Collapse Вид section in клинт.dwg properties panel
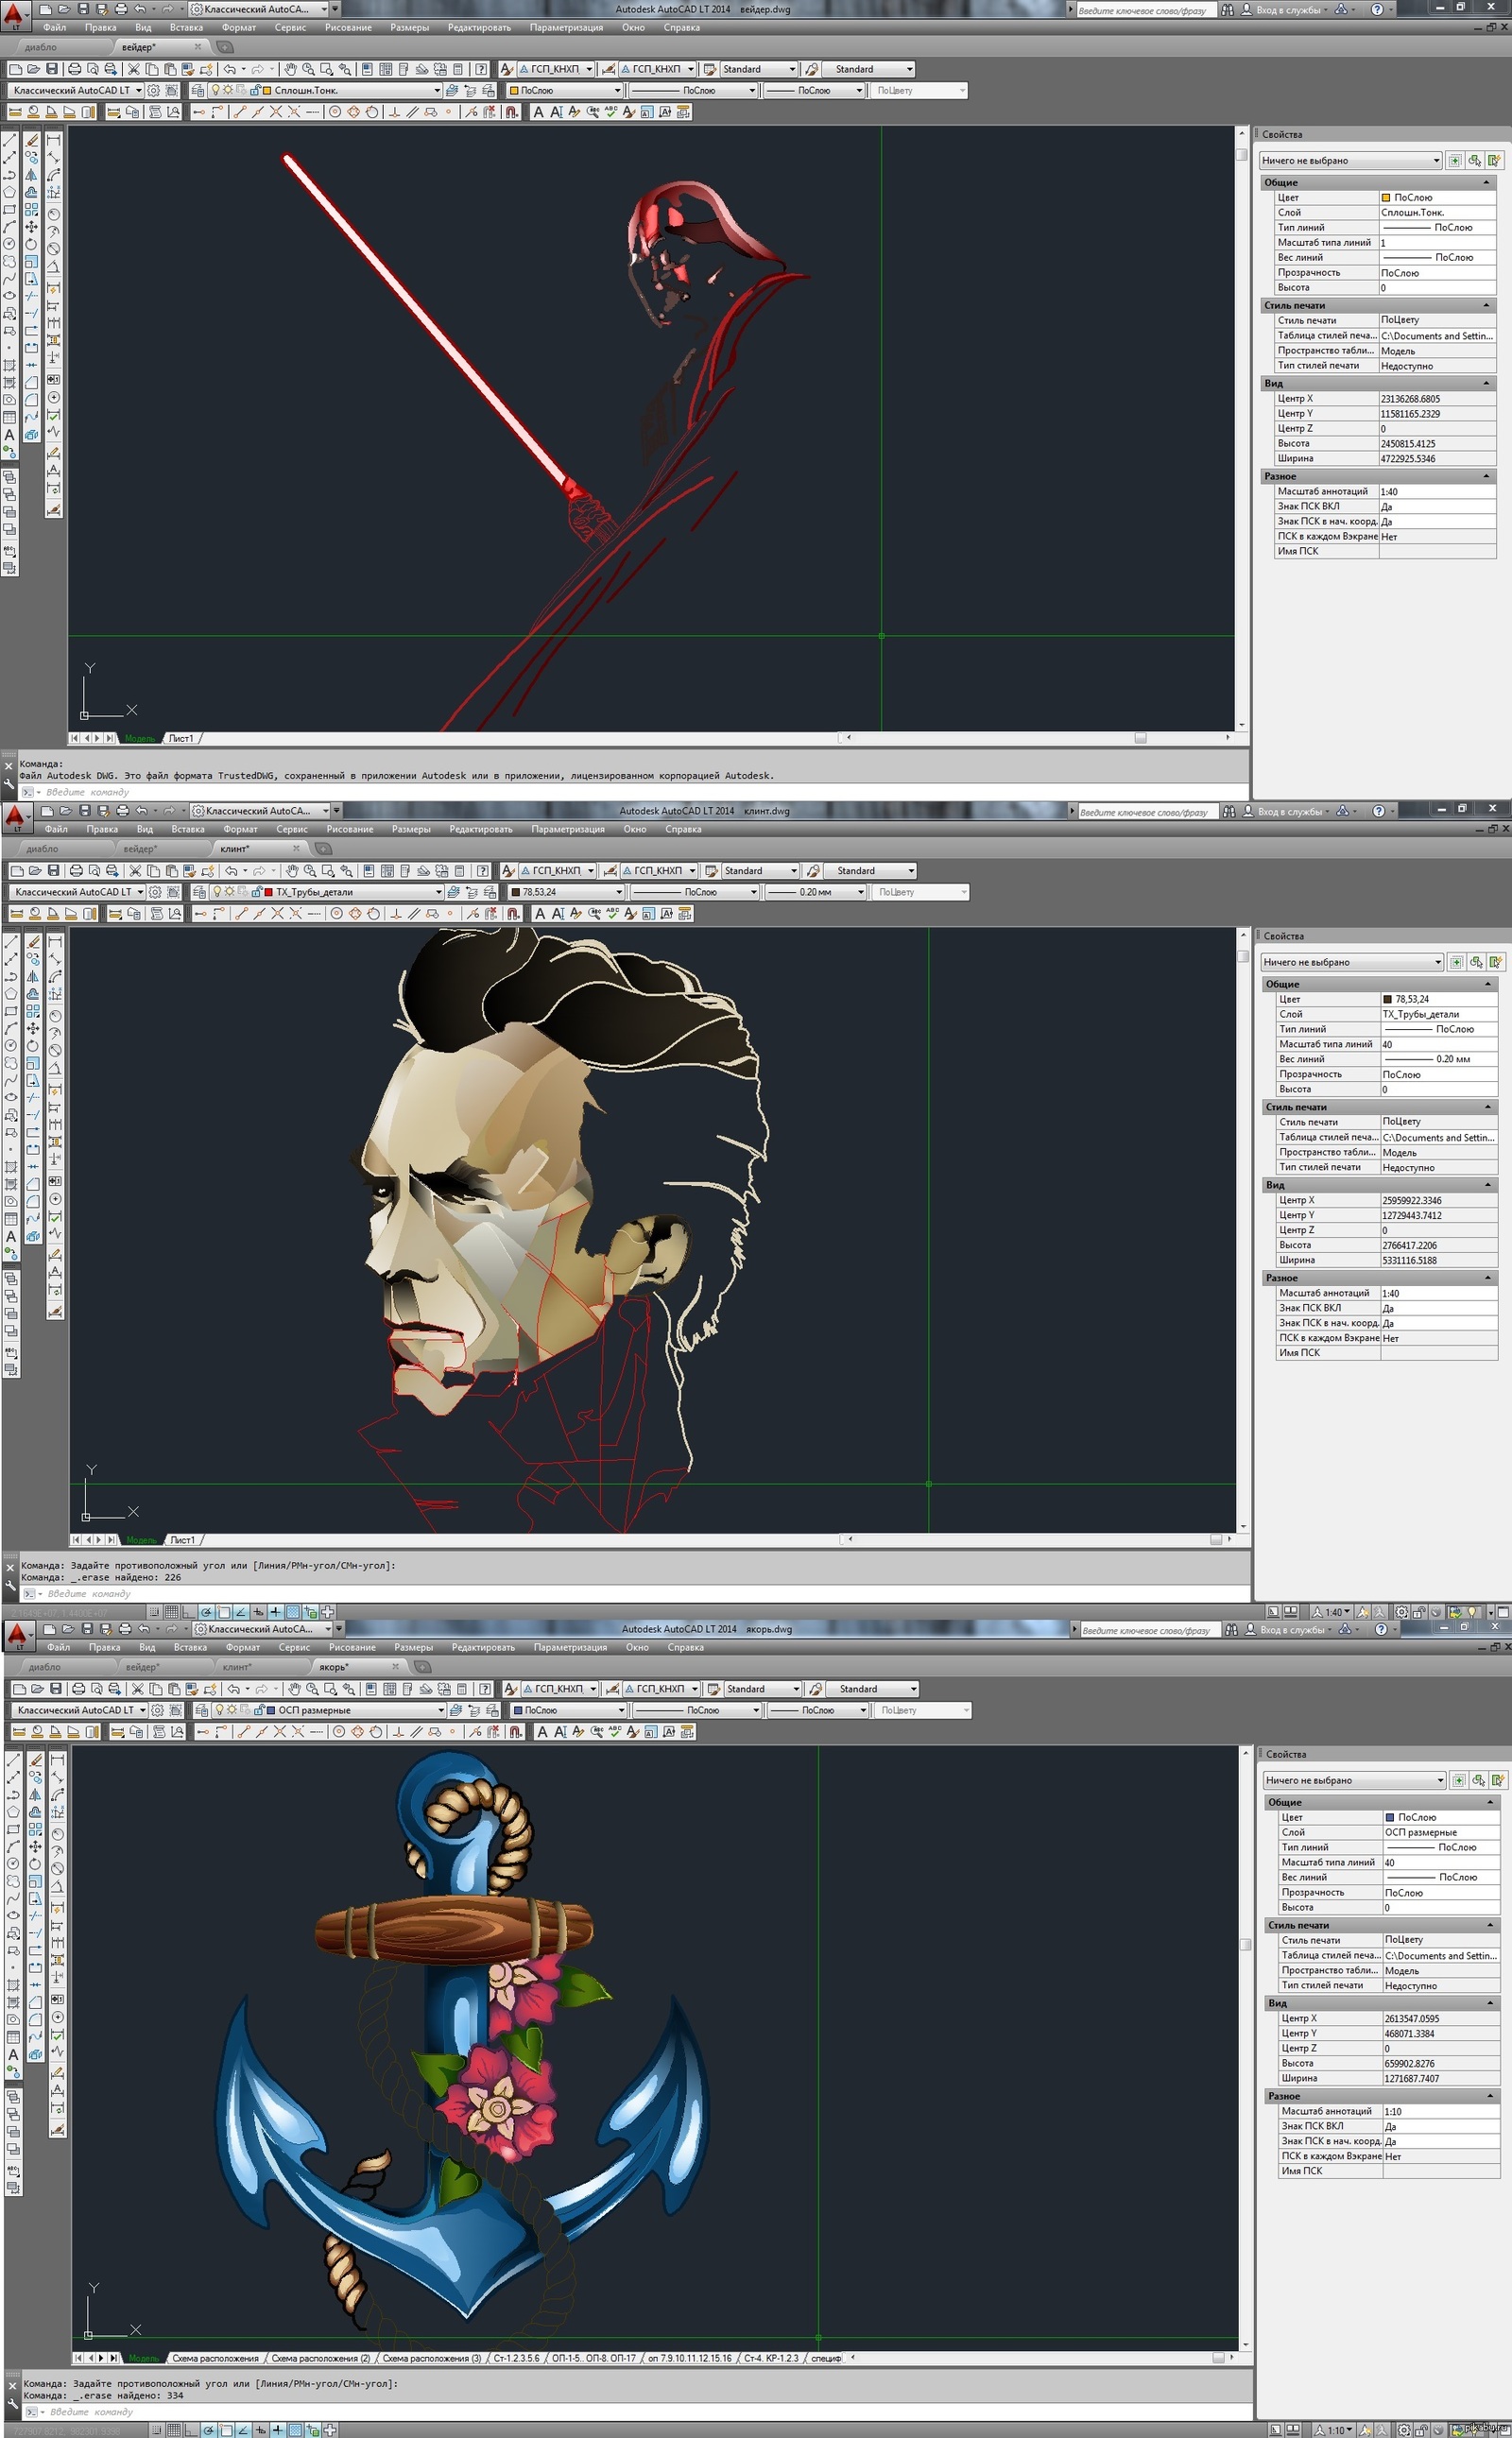 coord(1488,1184)
